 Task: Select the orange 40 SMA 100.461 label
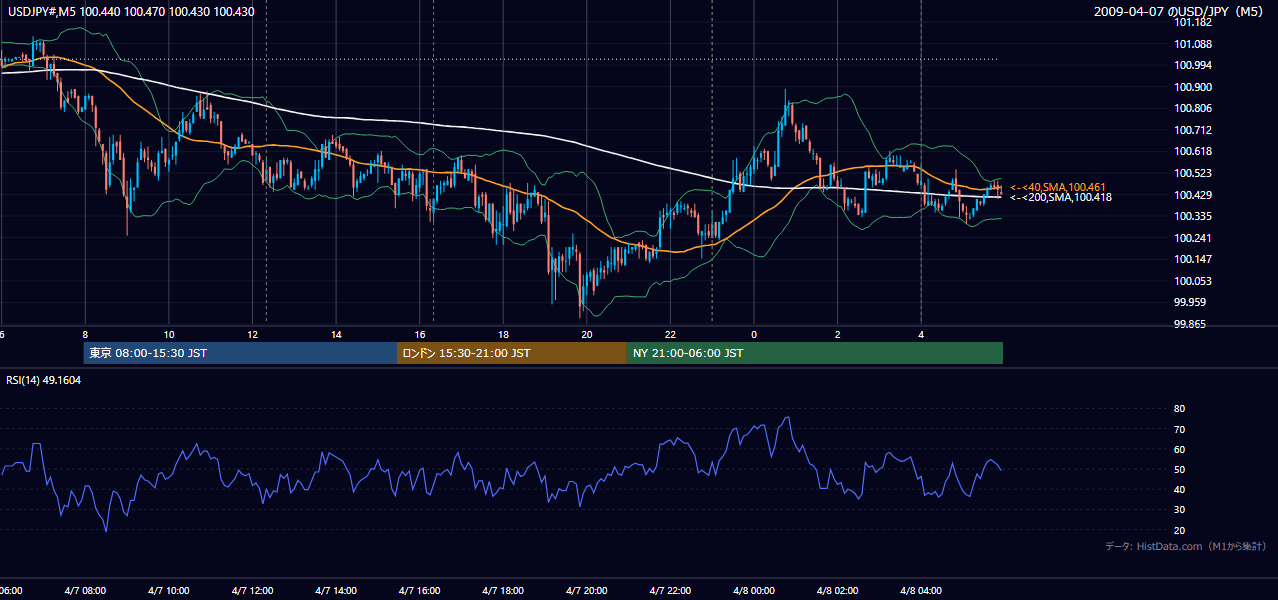pyautogui.click(x=1058, y=187)
